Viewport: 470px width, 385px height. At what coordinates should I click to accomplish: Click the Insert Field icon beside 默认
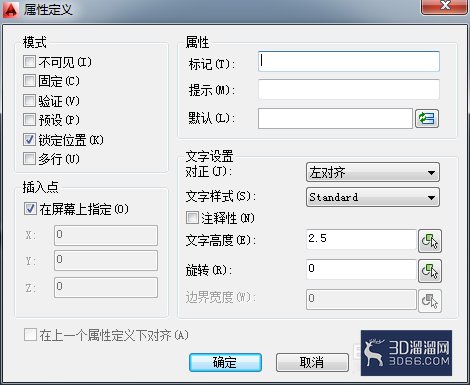coord(427,118)
